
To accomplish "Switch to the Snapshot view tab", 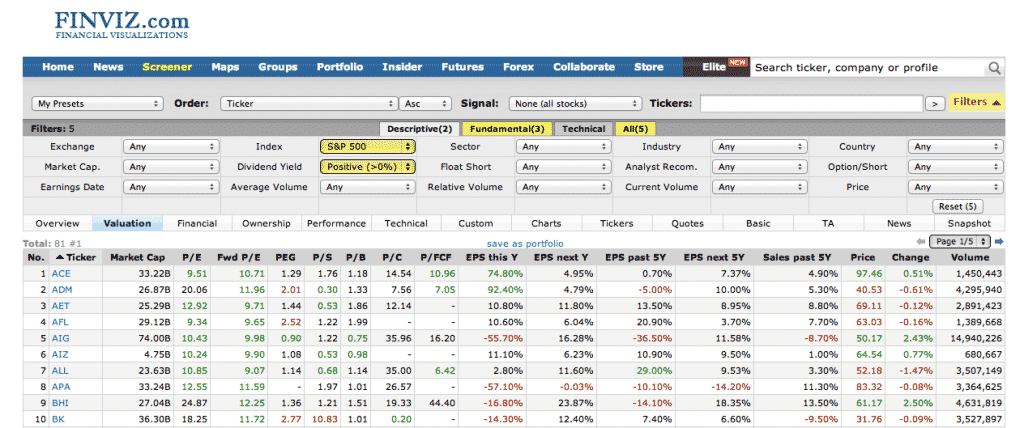I will coord(969,223).
